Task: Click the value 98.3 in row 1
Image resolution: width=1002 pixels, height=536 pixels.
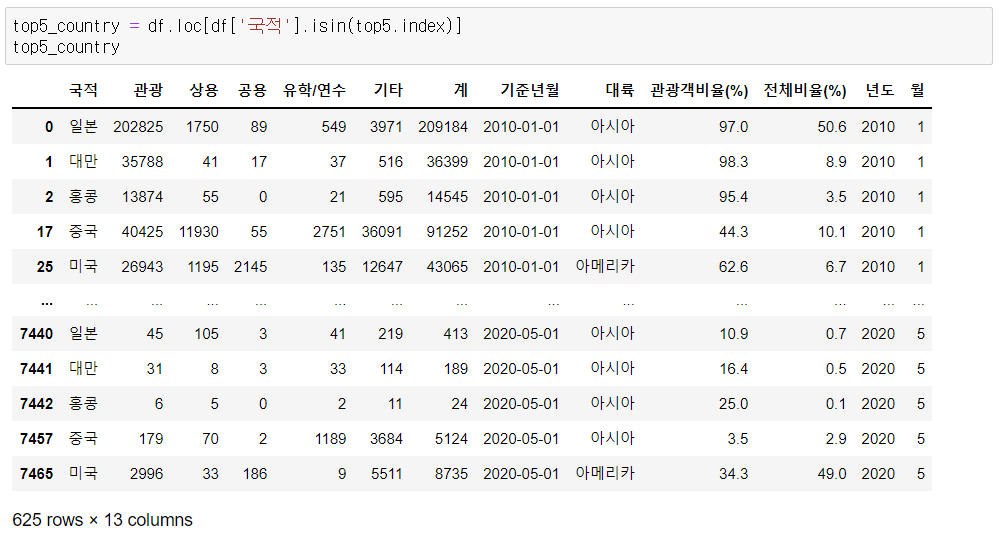Action: (x=734, y=162)
